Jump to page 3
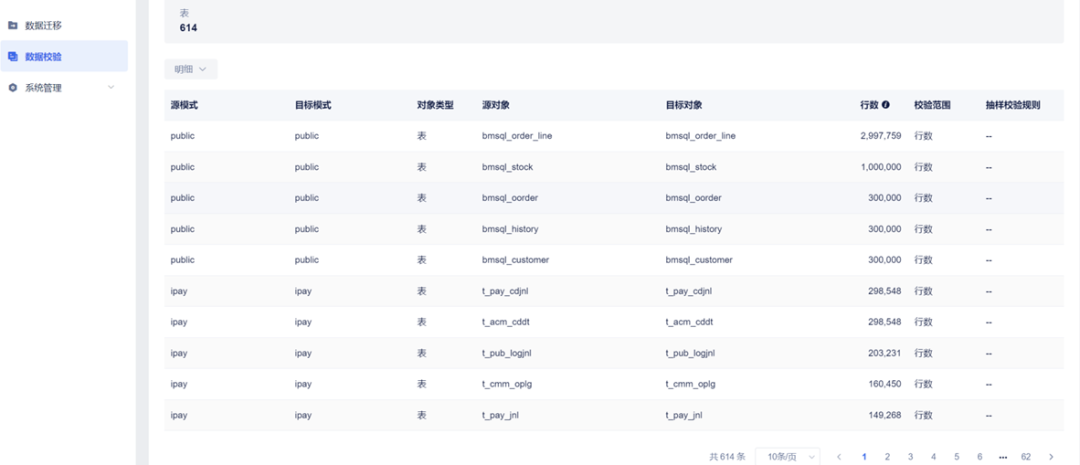 point(911,457)
